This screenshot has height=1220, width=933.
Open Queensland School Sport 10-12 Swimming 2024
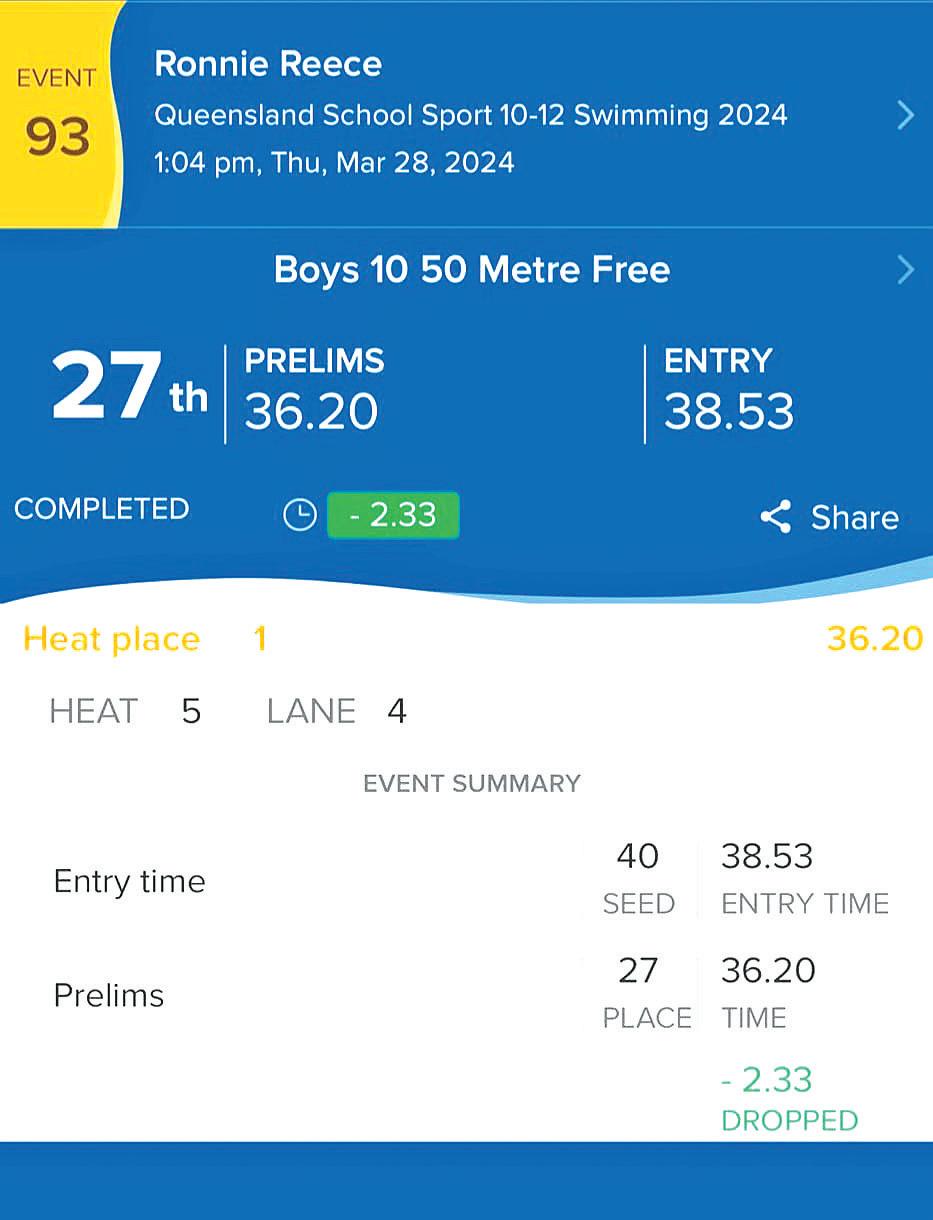pyautogui.click(x=470, y=115)
